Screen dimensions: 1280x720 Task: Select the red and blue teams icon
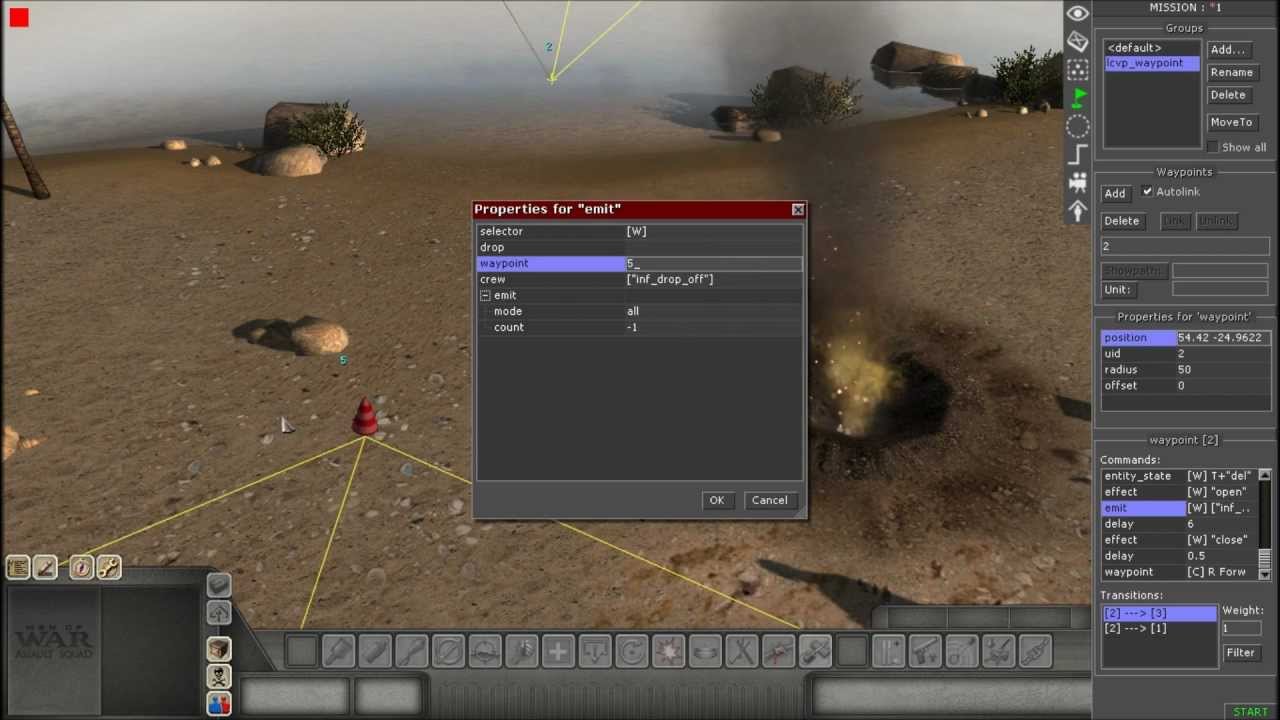pyautogui.click(x=219, y=704)
